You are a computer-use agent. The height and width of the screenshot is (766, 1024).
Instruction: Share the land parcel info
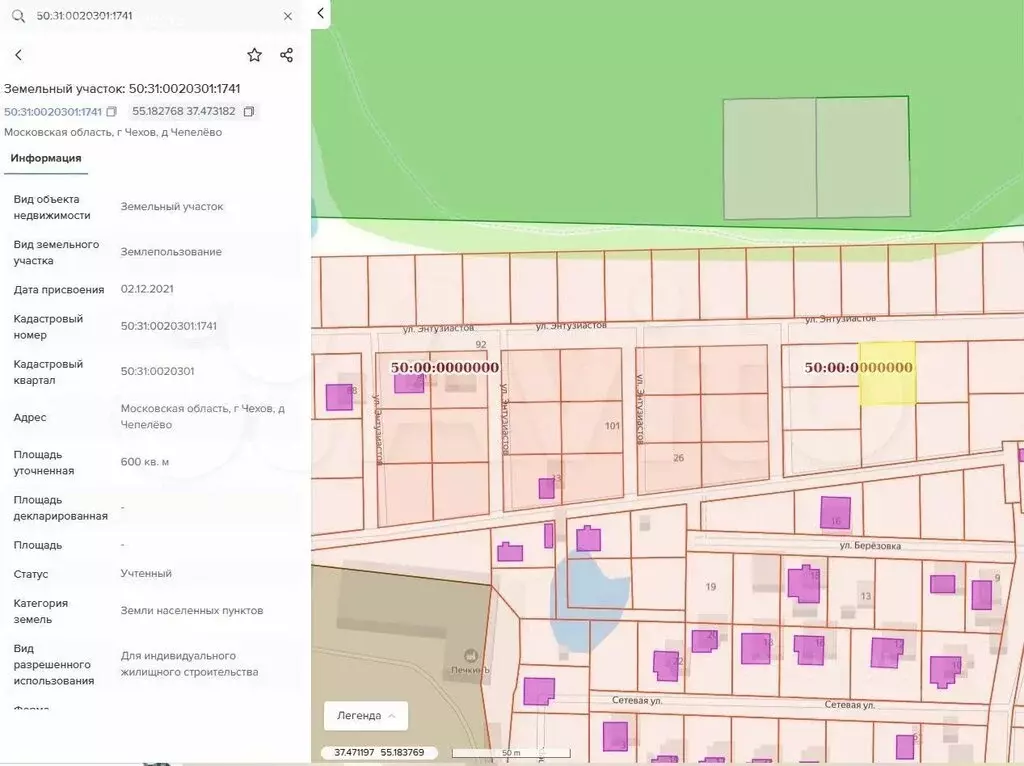point(286,55)
